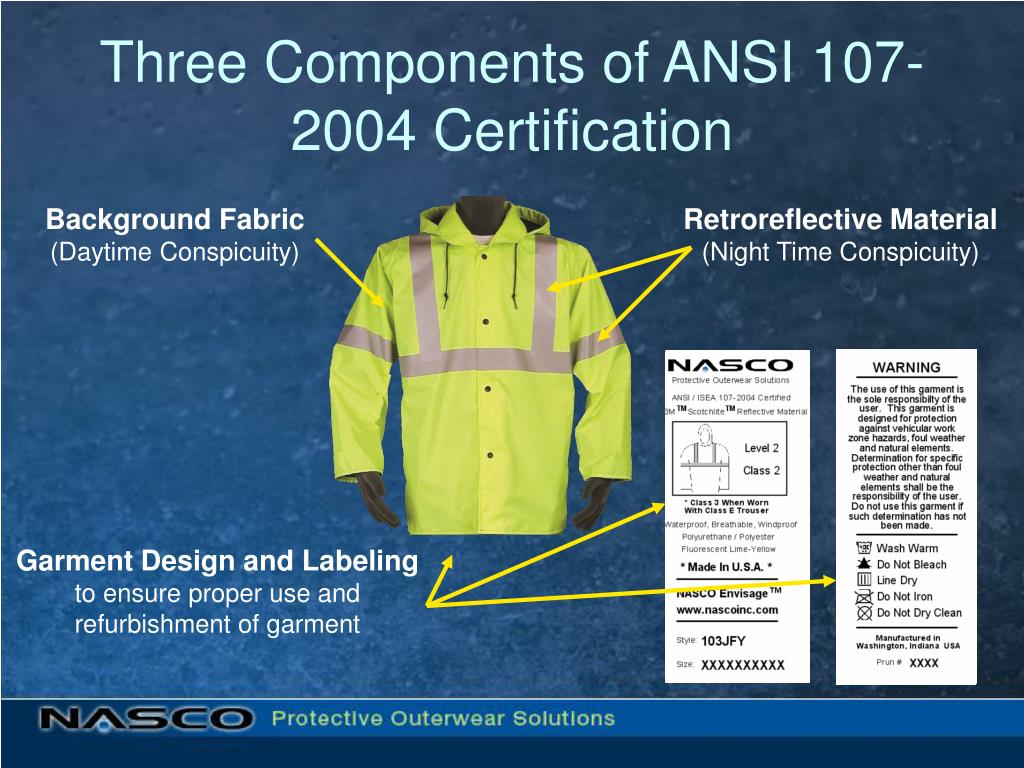Click 'Protective Outerwear Solutions' under label logo
Screen dimensions: 1024x768
pos(730,380)
